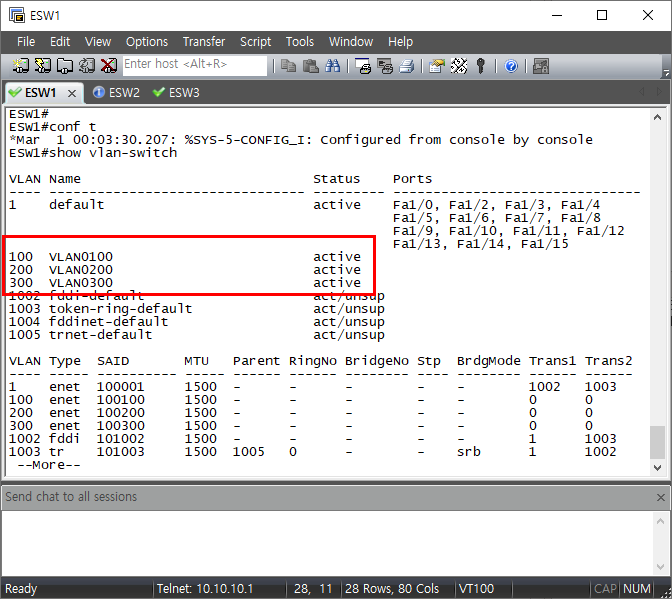The height and width of the screenshot is (599, 672).
Task: Click 'token-ring-default' VLAN name
Action: tap(120, 309)
